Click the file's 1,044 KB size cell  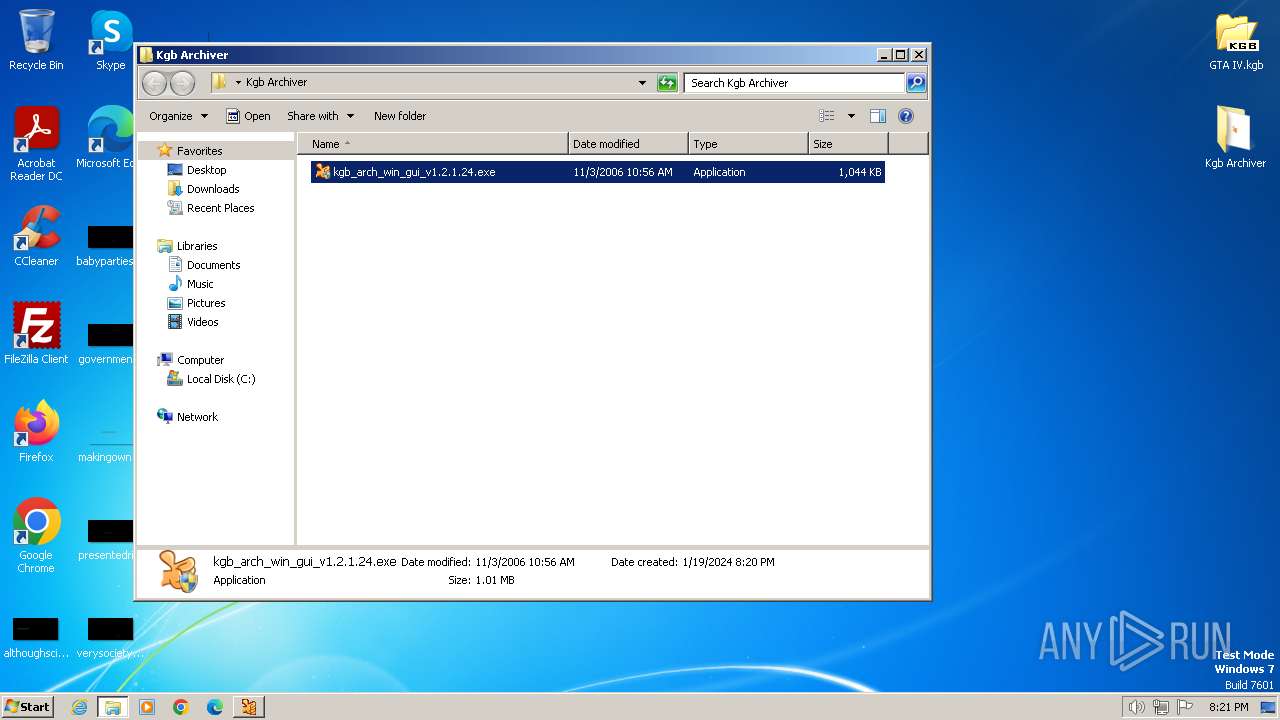pyautogui.click(x=860, y=172)
